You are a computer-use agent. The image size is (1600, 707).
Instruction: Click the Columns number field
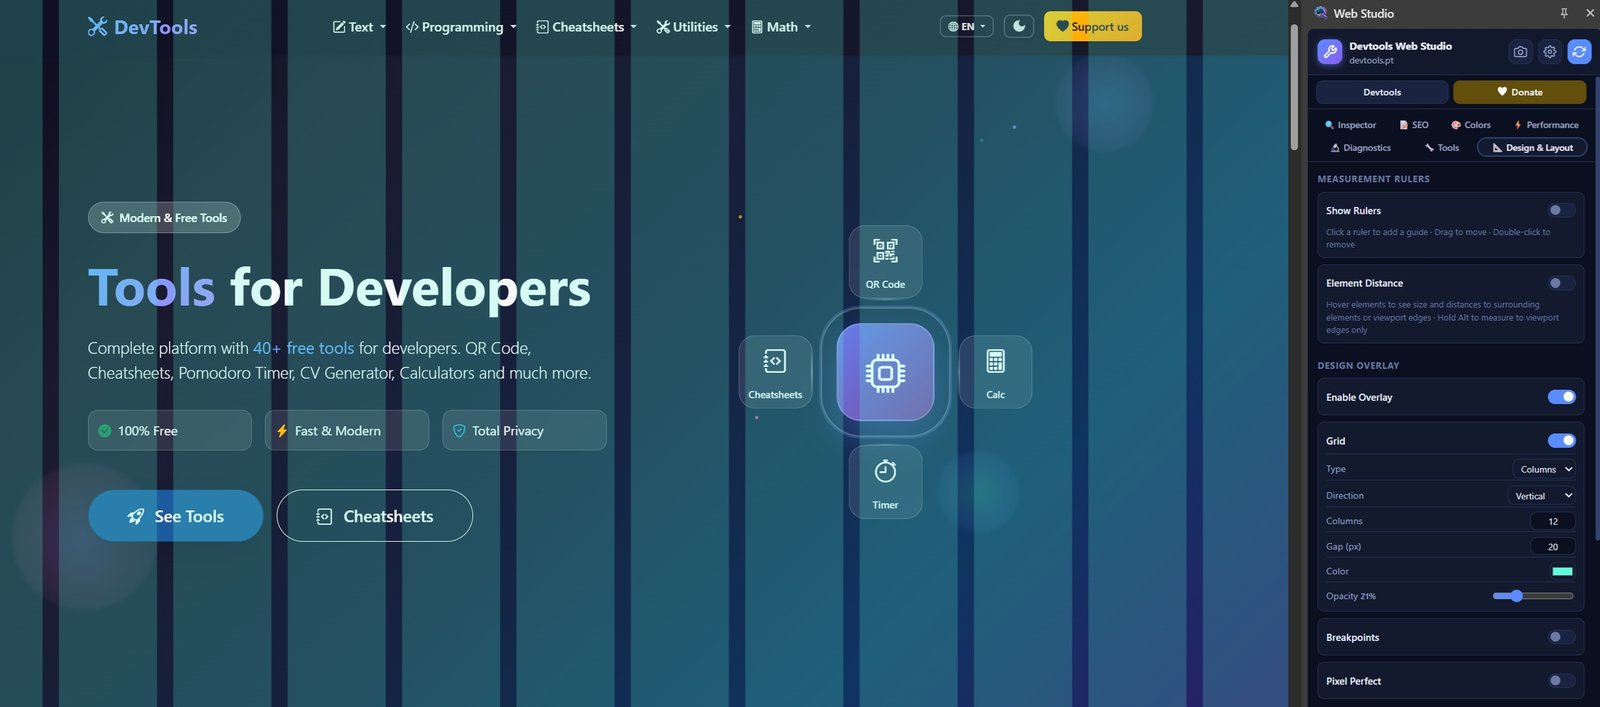point(1553,521)
